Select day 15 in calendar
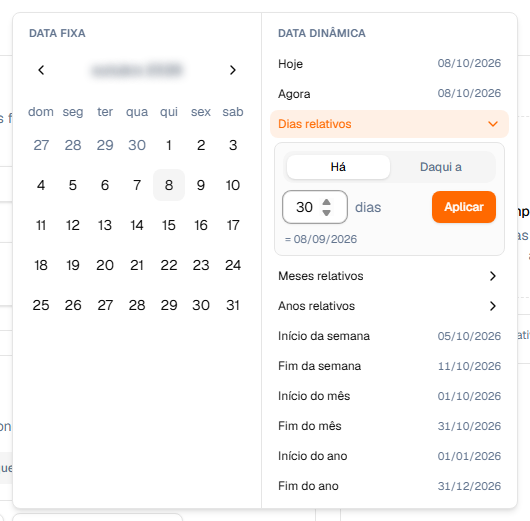 tap(169, 225)
